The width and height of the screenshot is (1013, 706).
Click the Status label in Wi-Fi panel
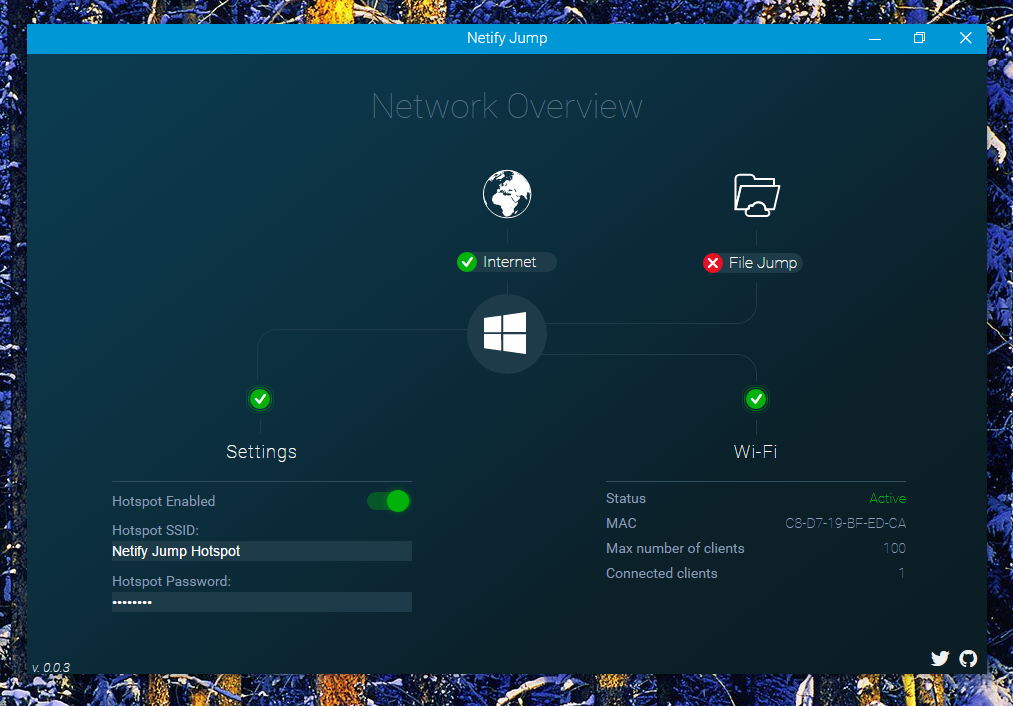626,499
